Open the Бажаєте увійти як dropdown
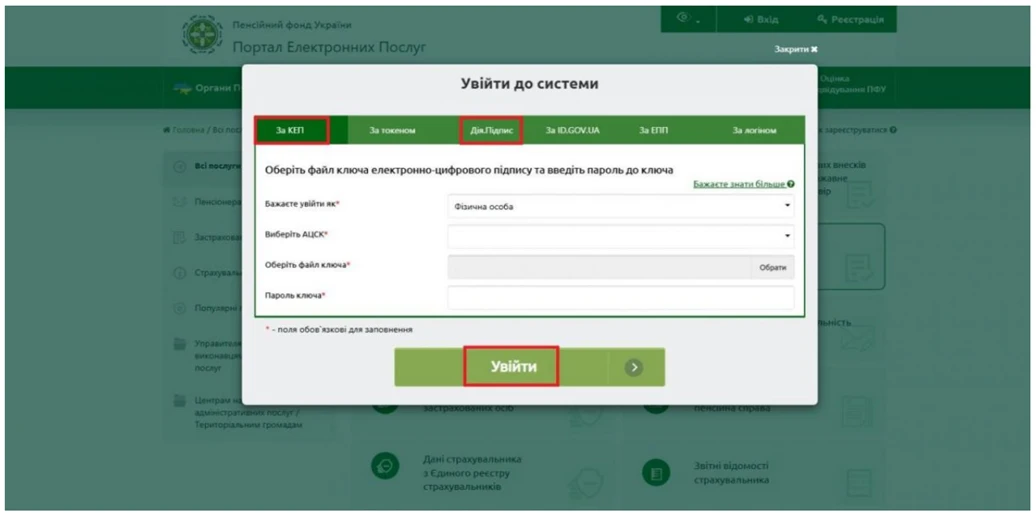 [x=621, y=206]
